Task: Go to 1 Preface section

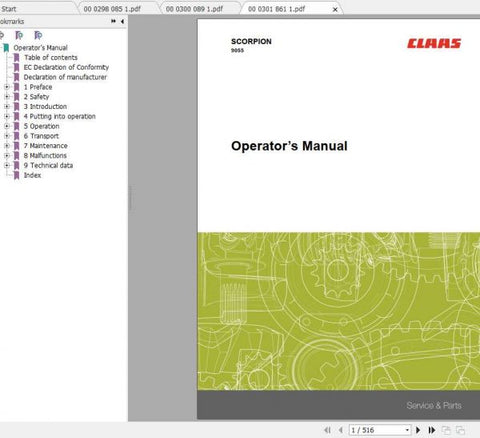Action: 38,87
